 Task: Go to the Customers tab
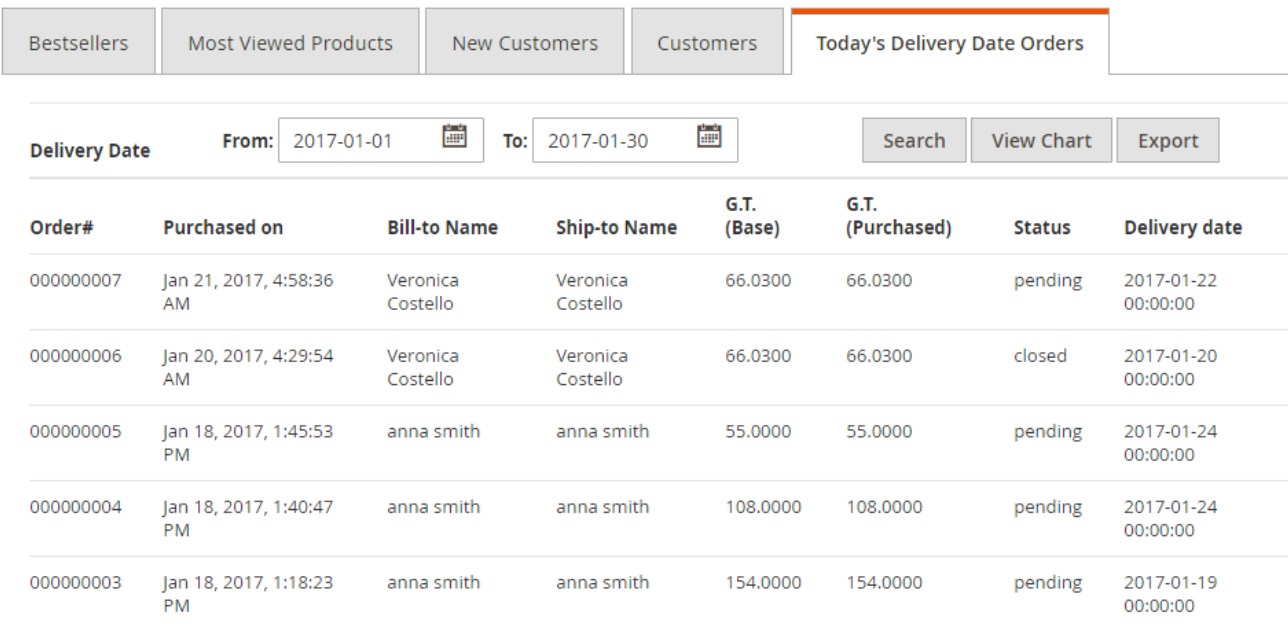point(707,43)
